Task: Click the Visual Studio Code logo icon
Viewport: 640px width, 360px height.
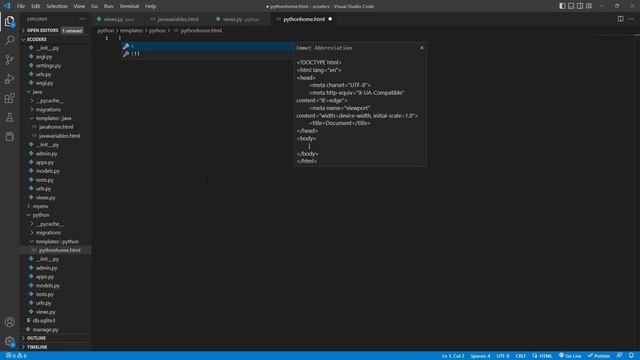Action: [x=7, y=6]
